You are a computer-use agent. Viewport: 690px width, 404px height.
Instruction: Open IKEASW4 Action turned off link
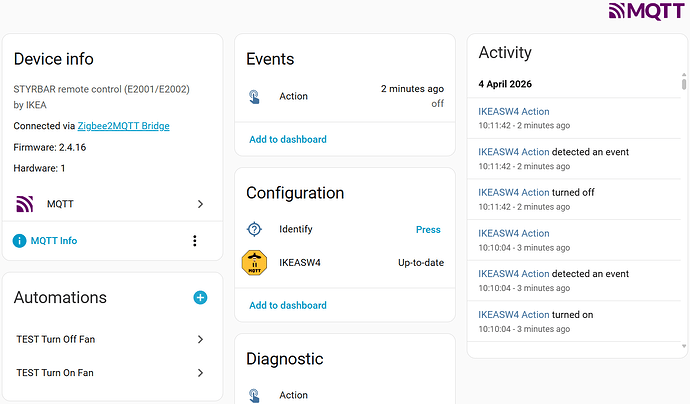[514, 192]
